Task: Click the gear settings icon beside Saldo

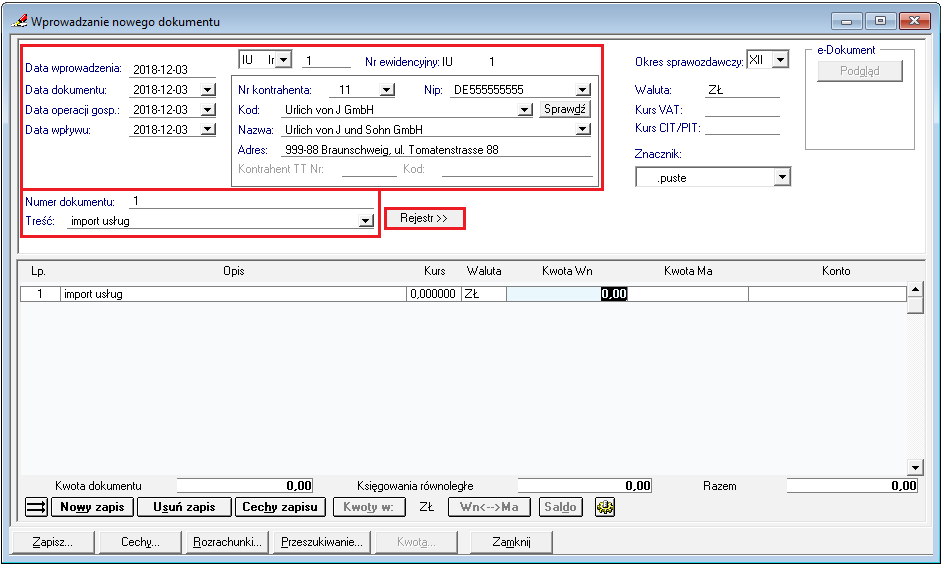Action: coord(604,507)
